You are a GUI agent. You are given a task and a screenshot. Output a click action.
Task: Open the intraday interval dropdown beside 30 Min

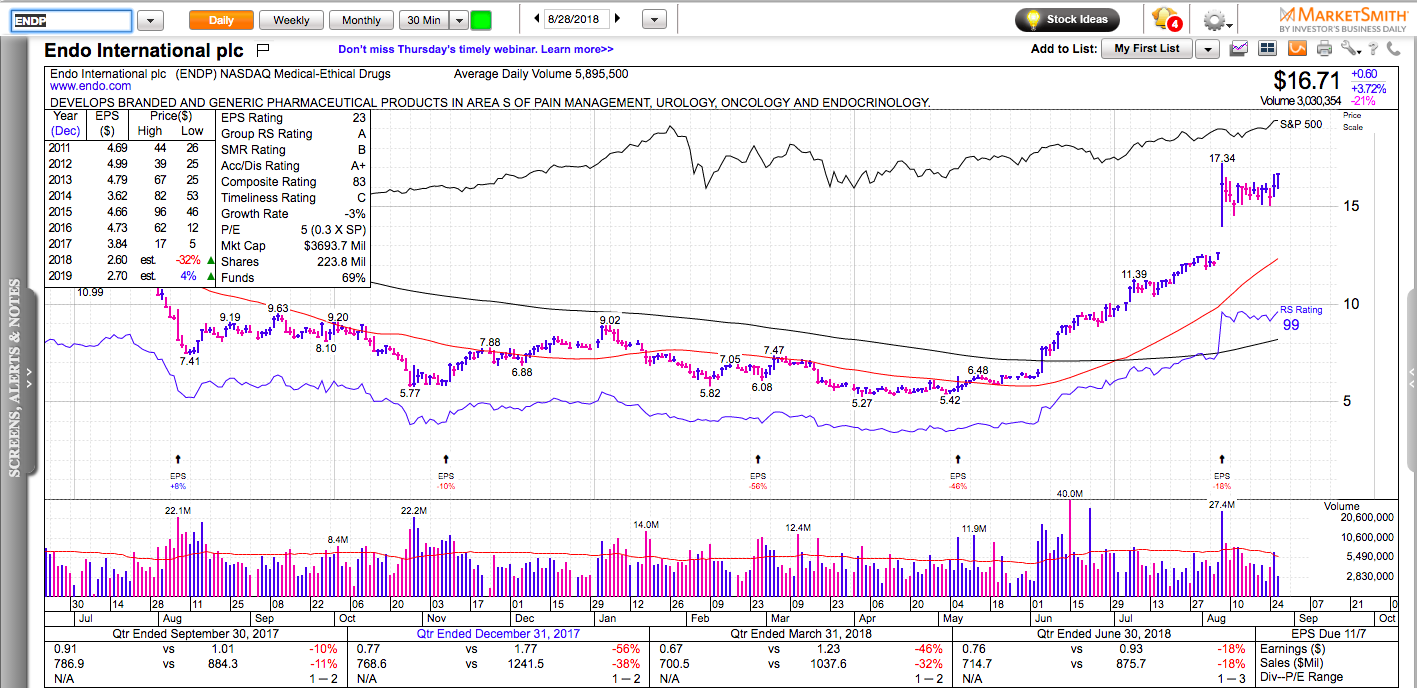[458, 20]
